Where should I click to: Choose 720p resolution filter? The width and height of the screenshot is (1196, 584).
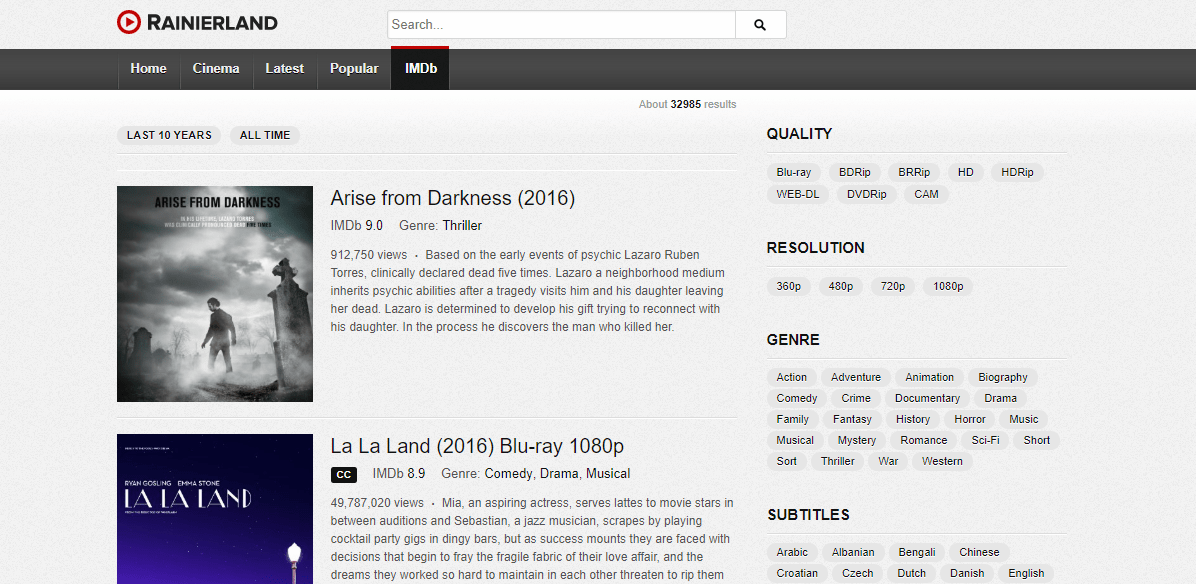pyautogui.click(x=892, y=287)
